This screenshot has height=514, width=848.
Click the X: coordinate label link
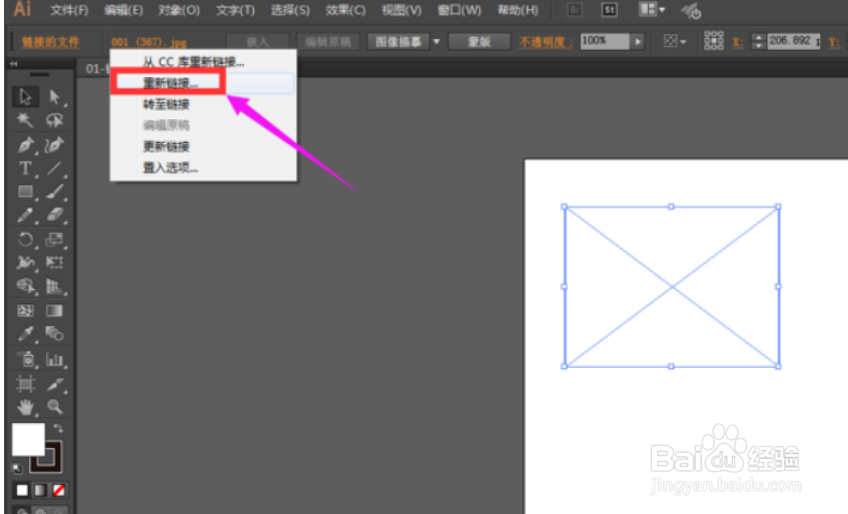coord(738,42)
